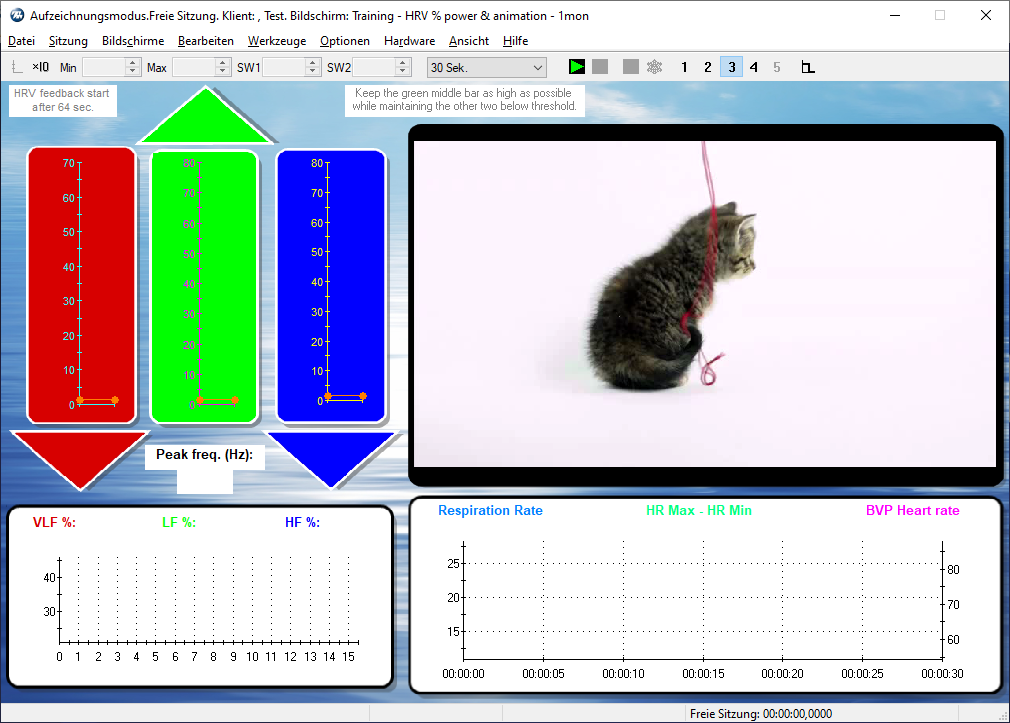Click into the Min value field
This screenshot has height=723, width=1010.
click(104, 67)
